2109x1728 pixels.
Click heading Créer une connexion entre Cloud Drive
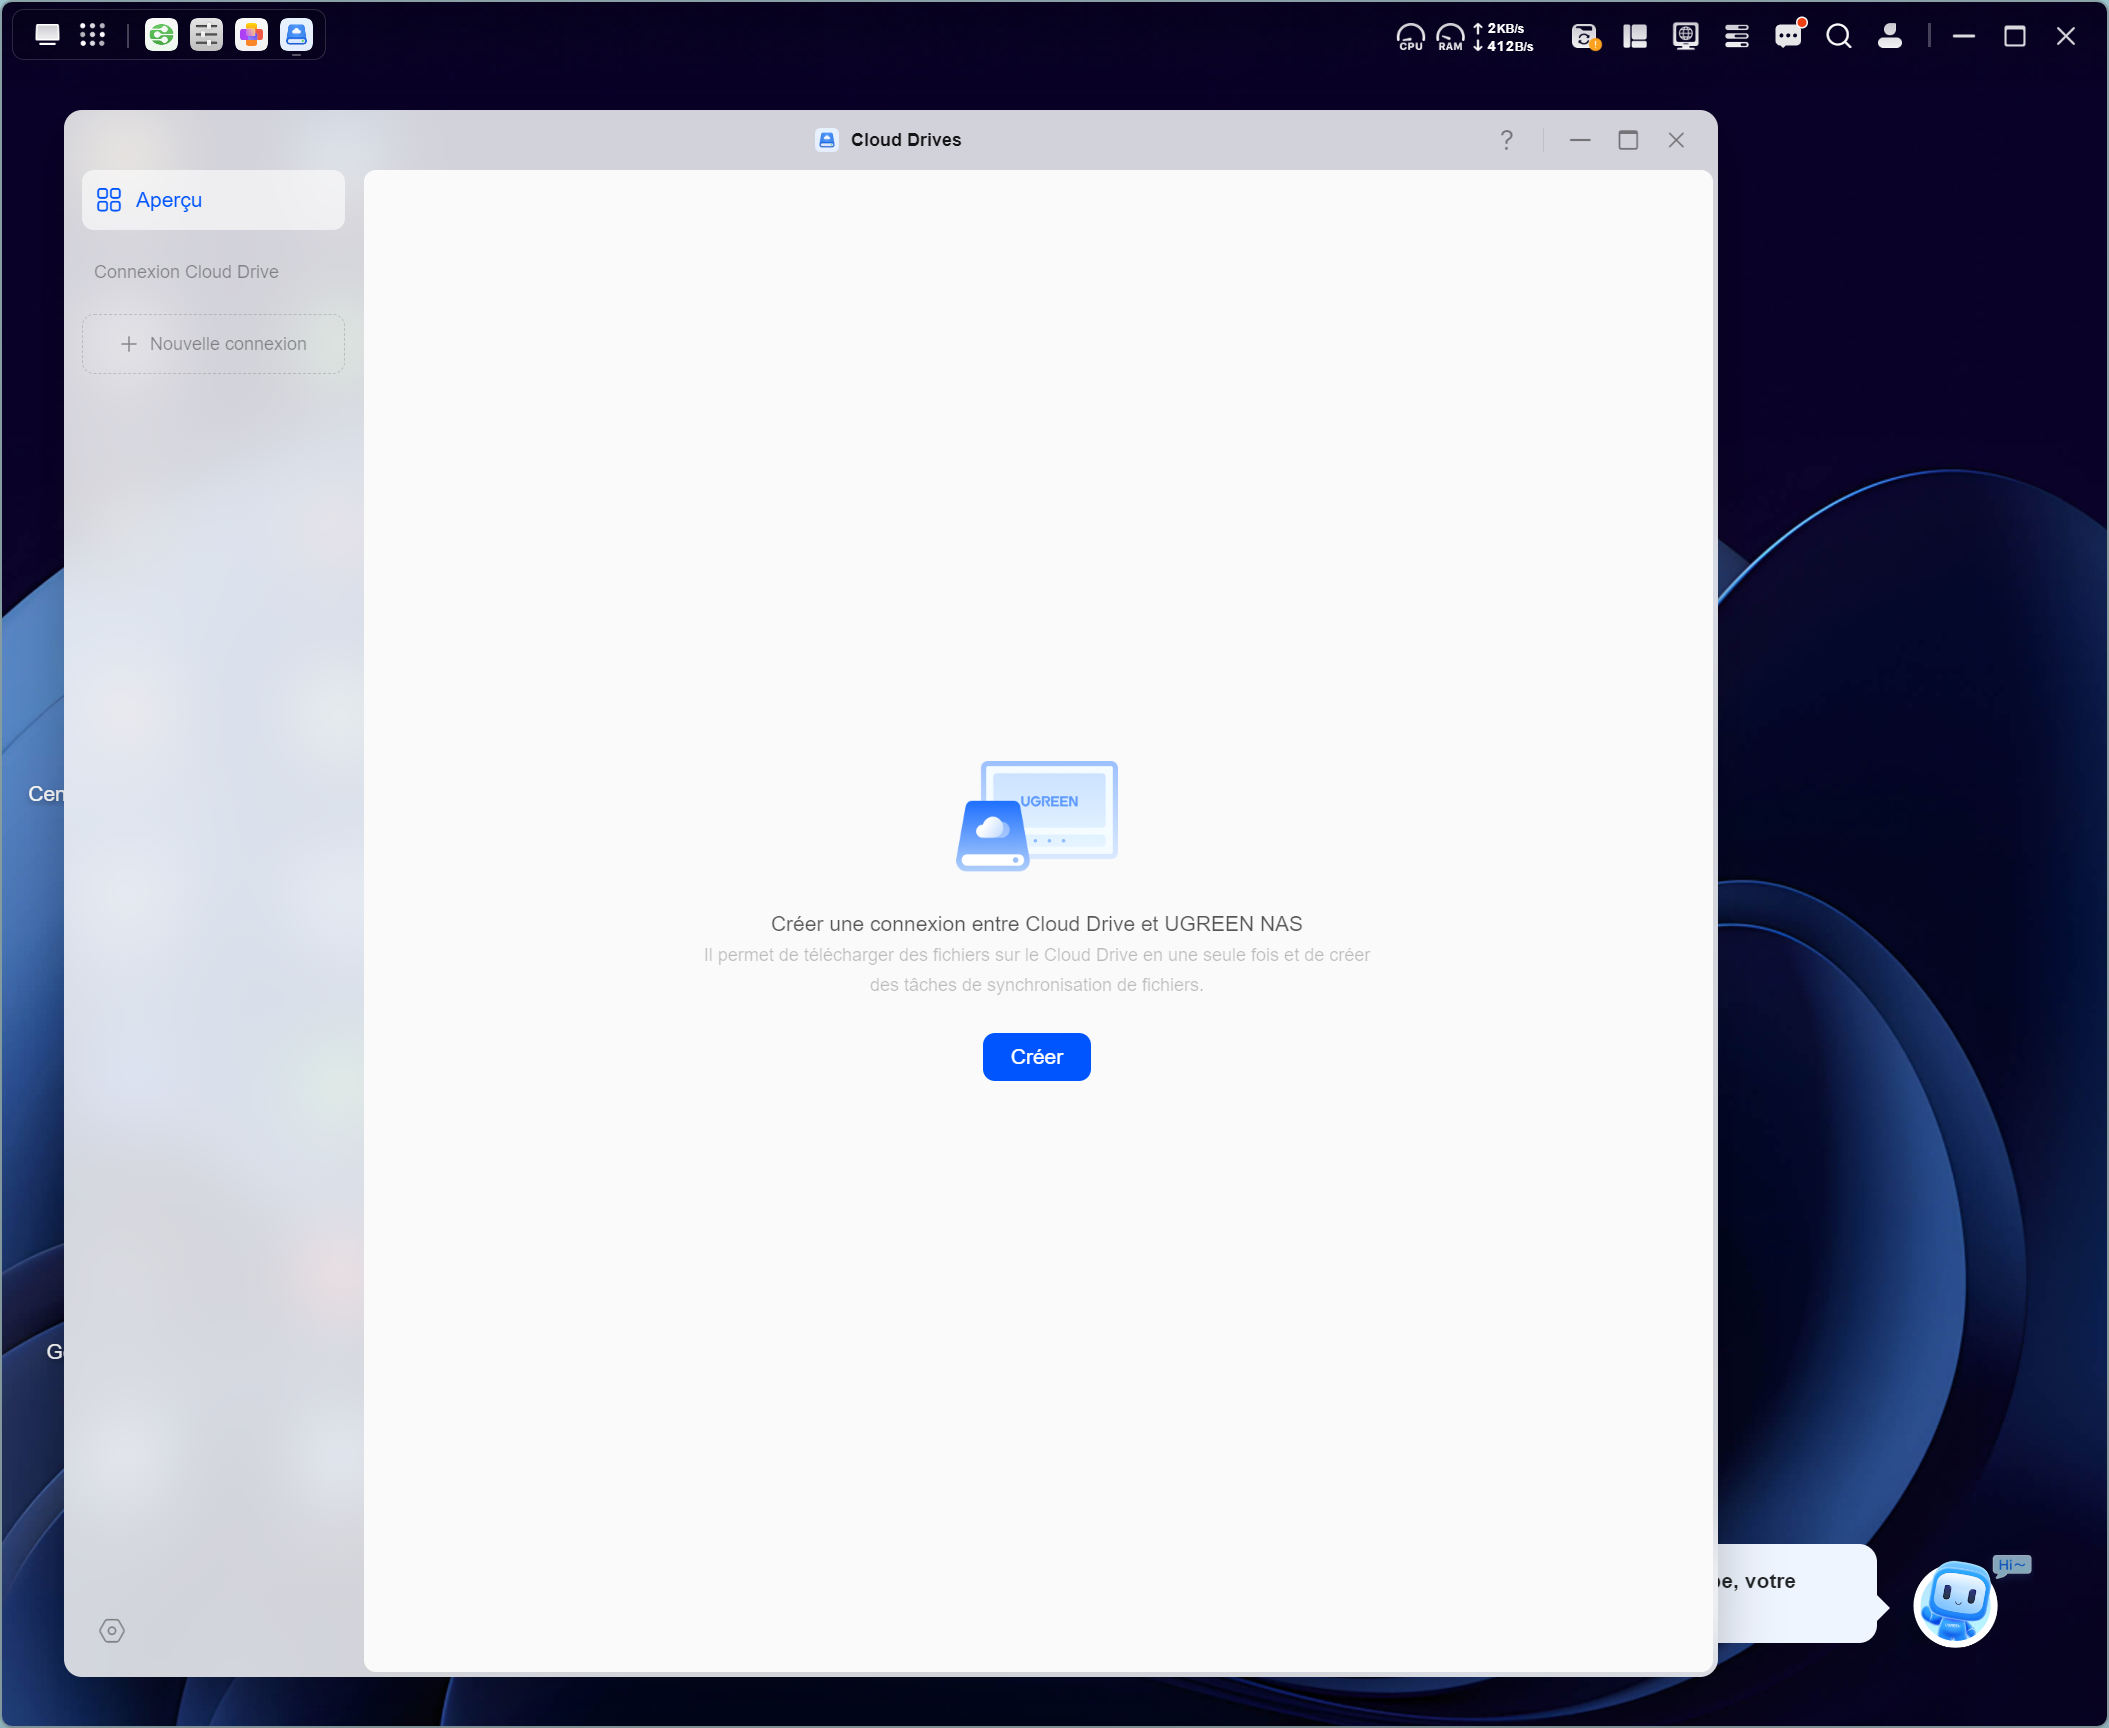tap(1036, 924)
